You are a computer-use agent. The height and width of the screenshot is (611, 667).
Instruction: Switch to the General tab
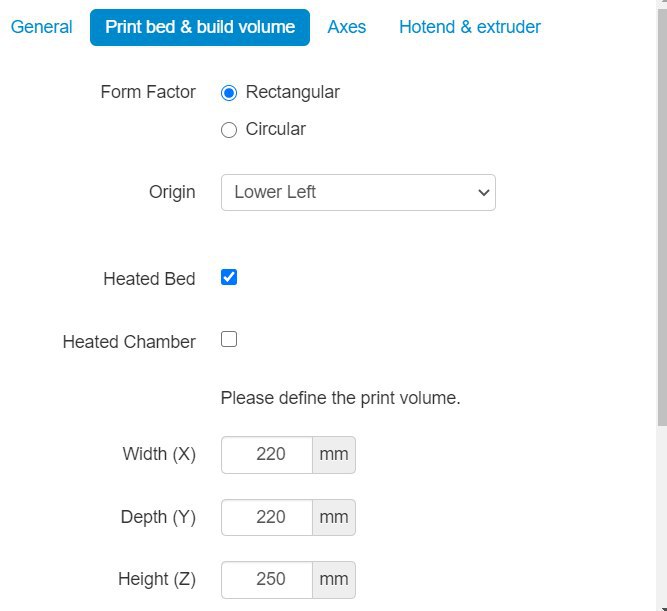click(x=41, y=27)
